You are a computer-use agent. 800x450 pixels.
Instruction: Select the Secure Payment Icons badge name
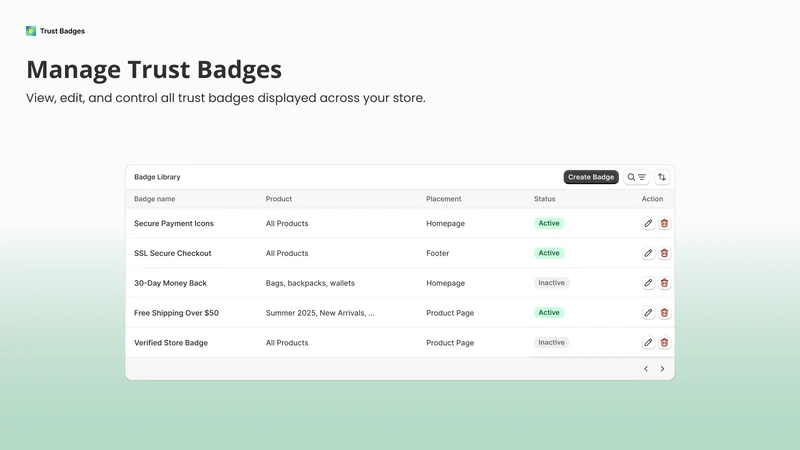click(x=174, y=223)
